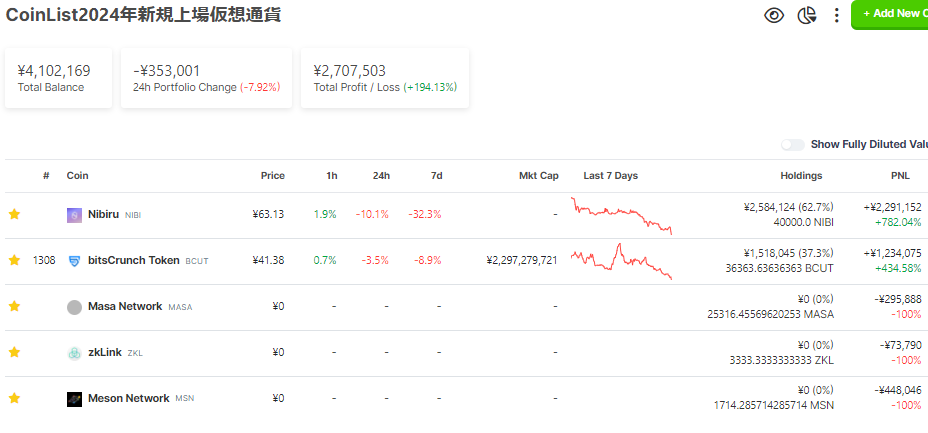Unfavorite Nibiru with its star icon

tap(14, 214)
